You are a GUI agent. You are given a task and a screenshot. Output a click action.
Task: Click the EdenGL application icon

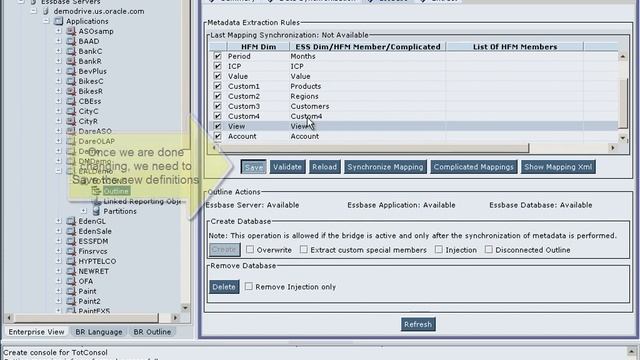71,221
